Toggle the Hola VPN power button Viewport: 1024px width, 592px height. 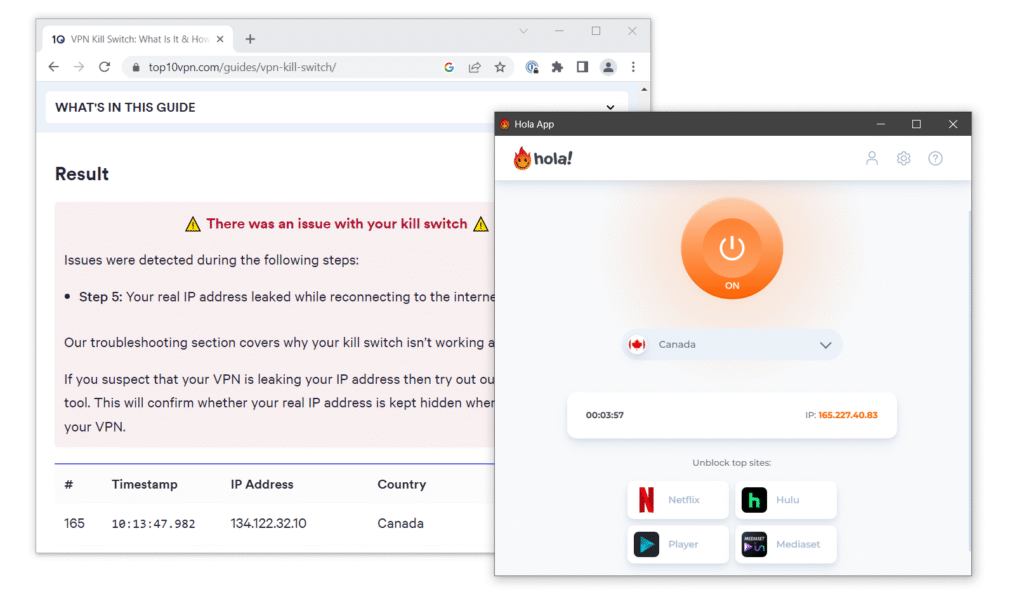[x=731, y=249]
